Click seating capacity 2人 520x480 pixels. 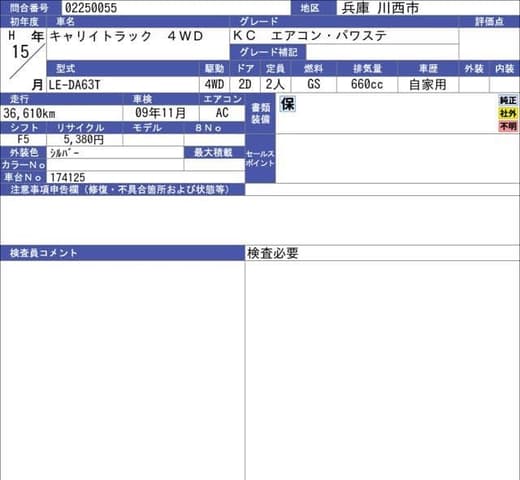coord(275,84)
